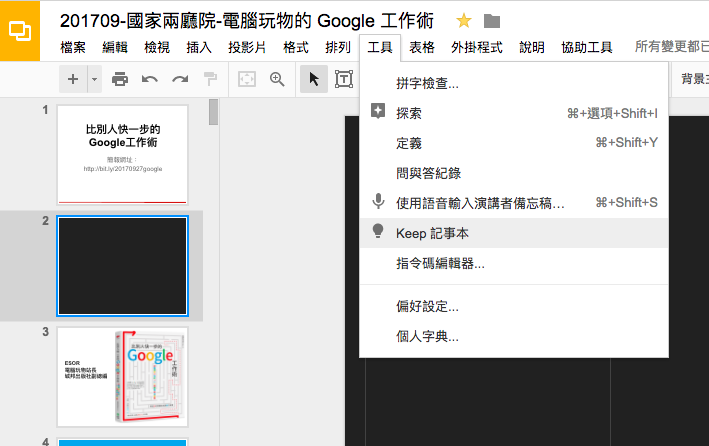
Task: Select the zoom magnifier tool
Action: click(x=277, y=79)
